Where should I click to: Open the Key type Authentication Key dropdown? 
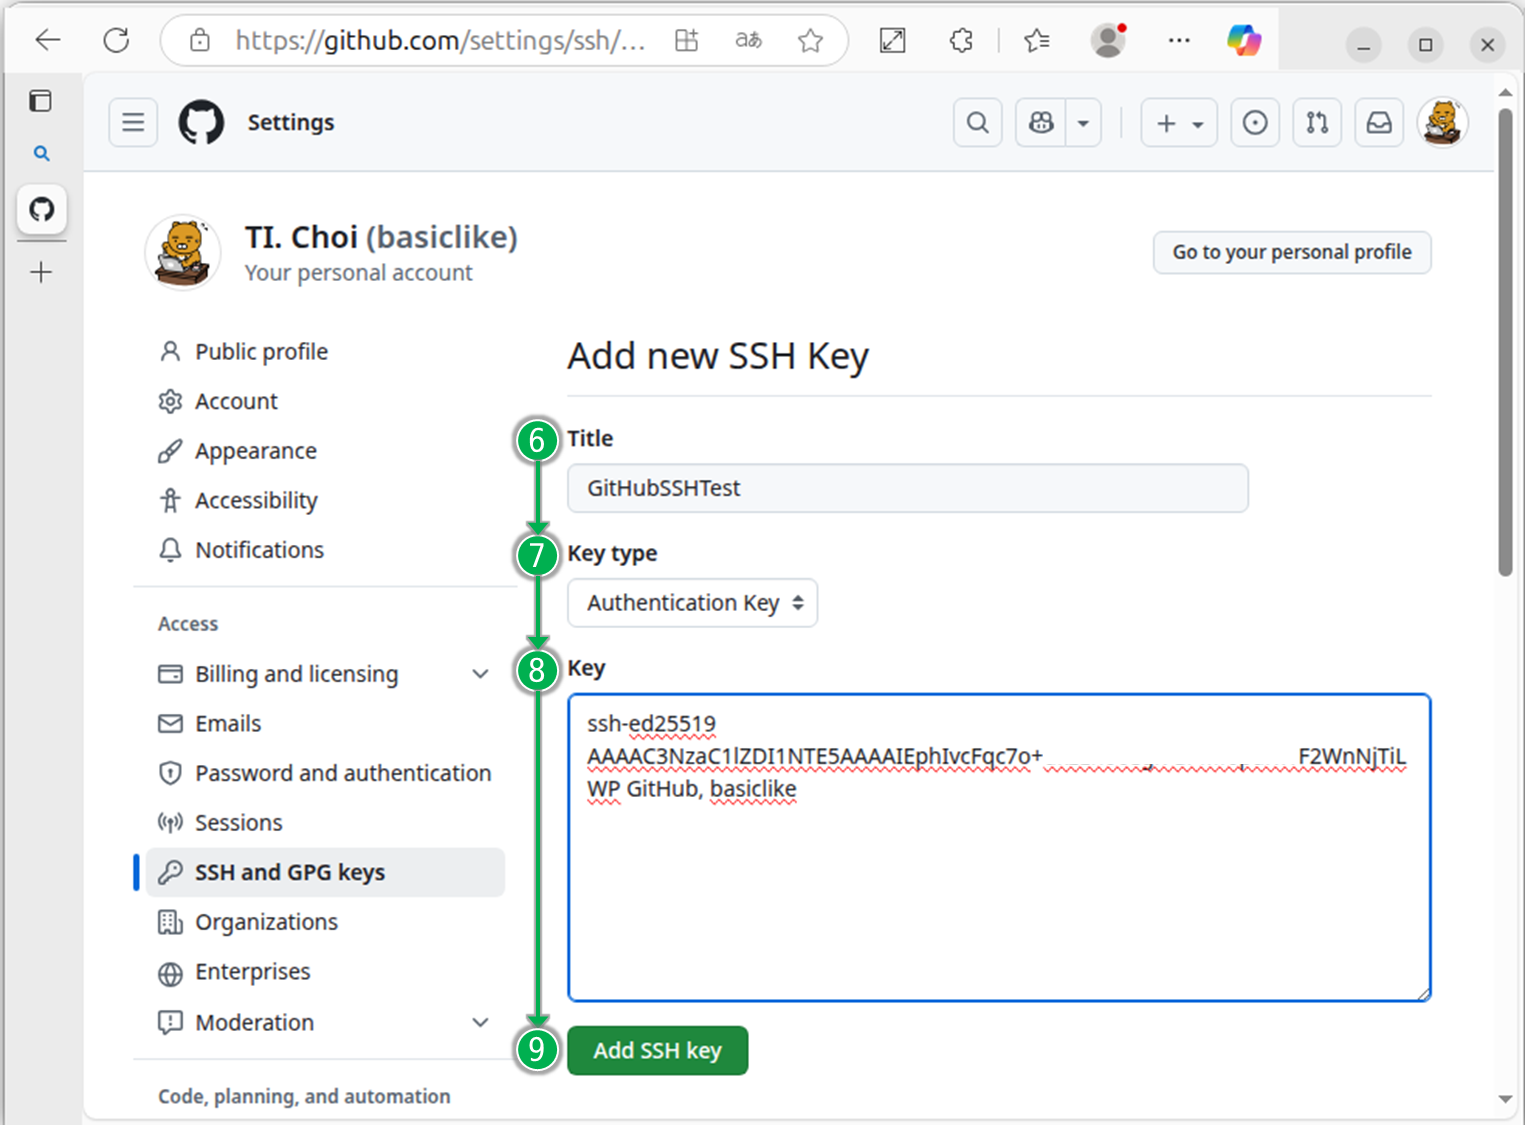pos(692,603)
